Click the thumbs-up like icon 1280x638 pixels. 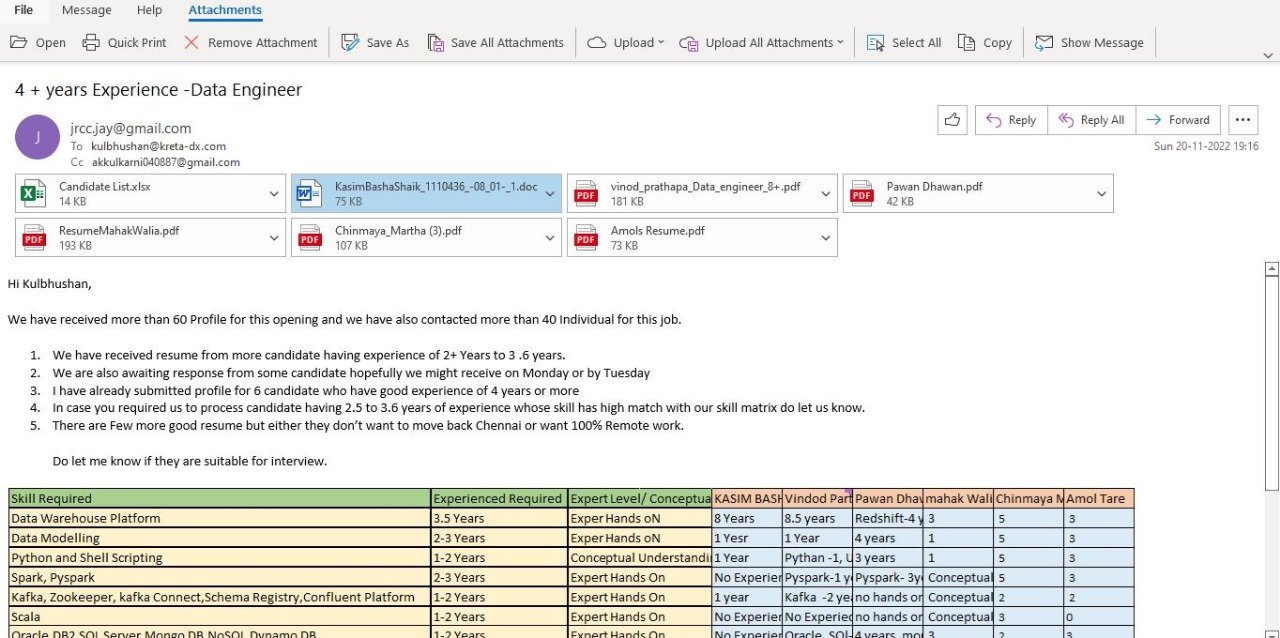tap(952, 120)
